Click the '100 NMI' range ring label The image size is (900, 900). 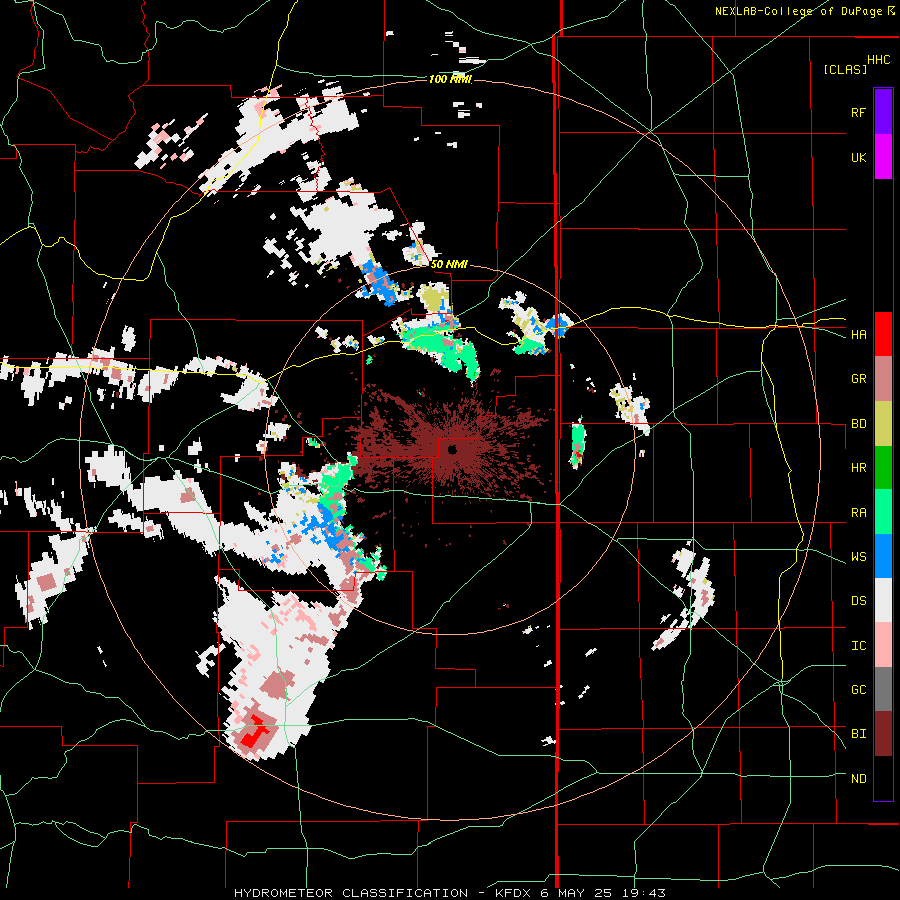450,79
